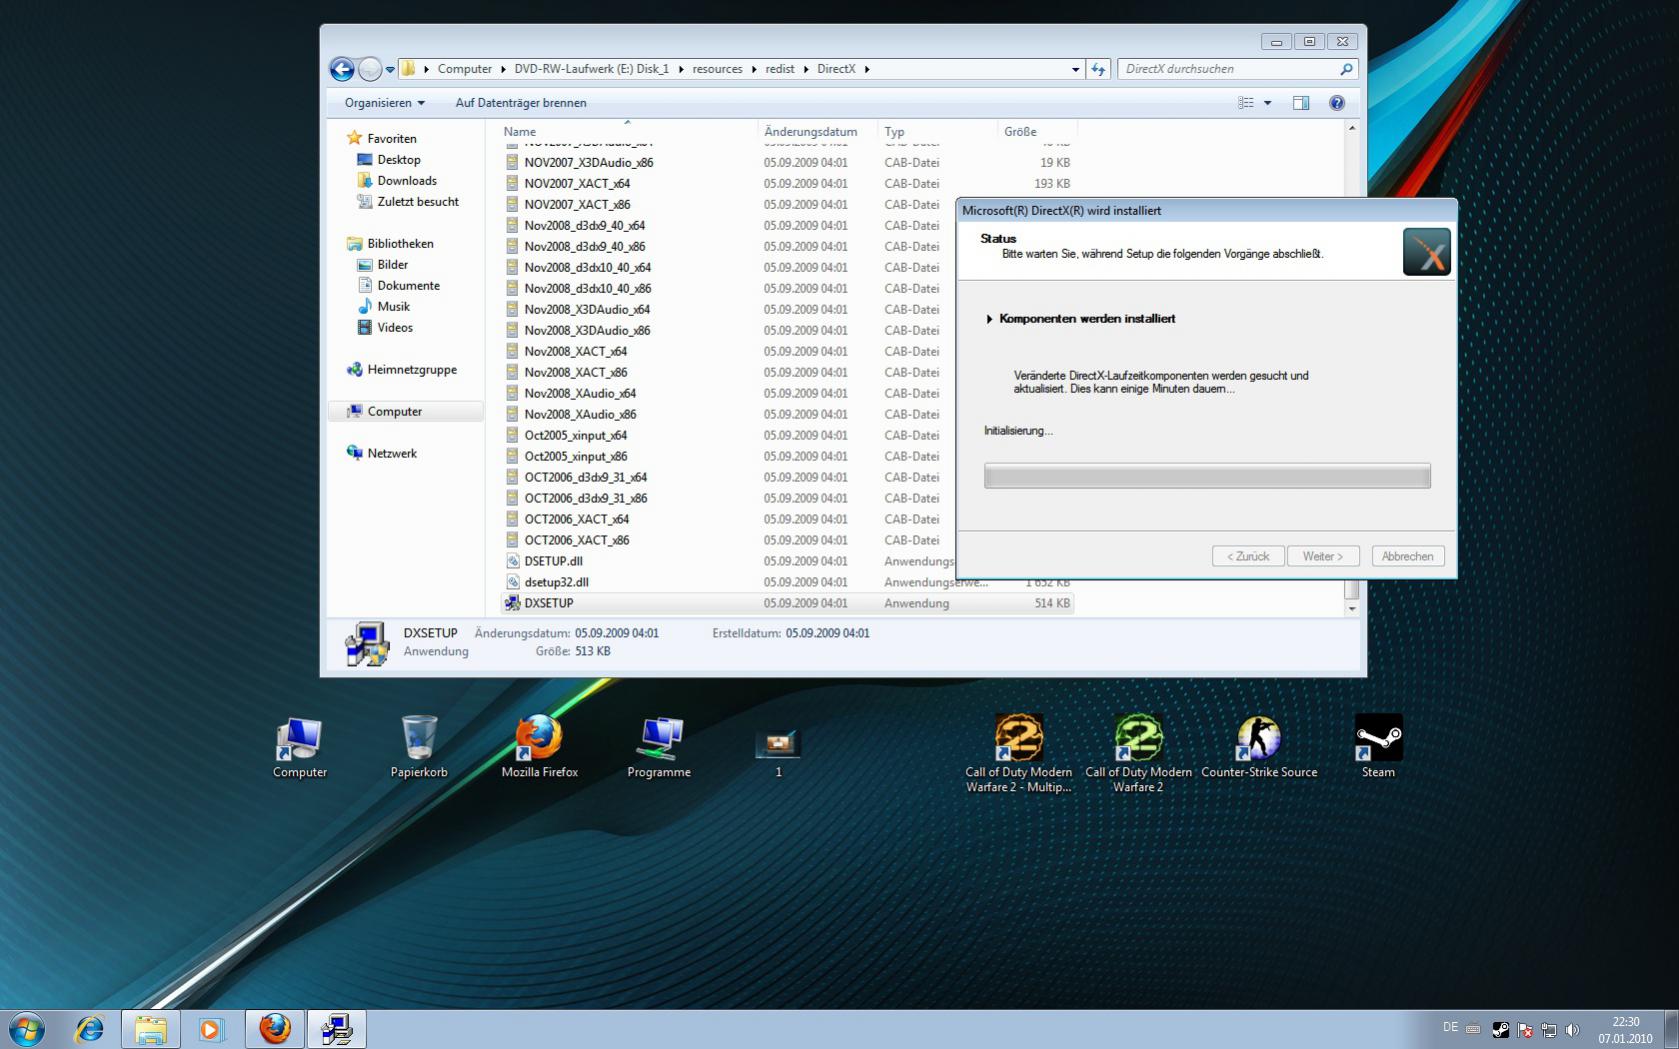
Task: Refresh the DirectX folder view
Action: (x=1098, y=69)
